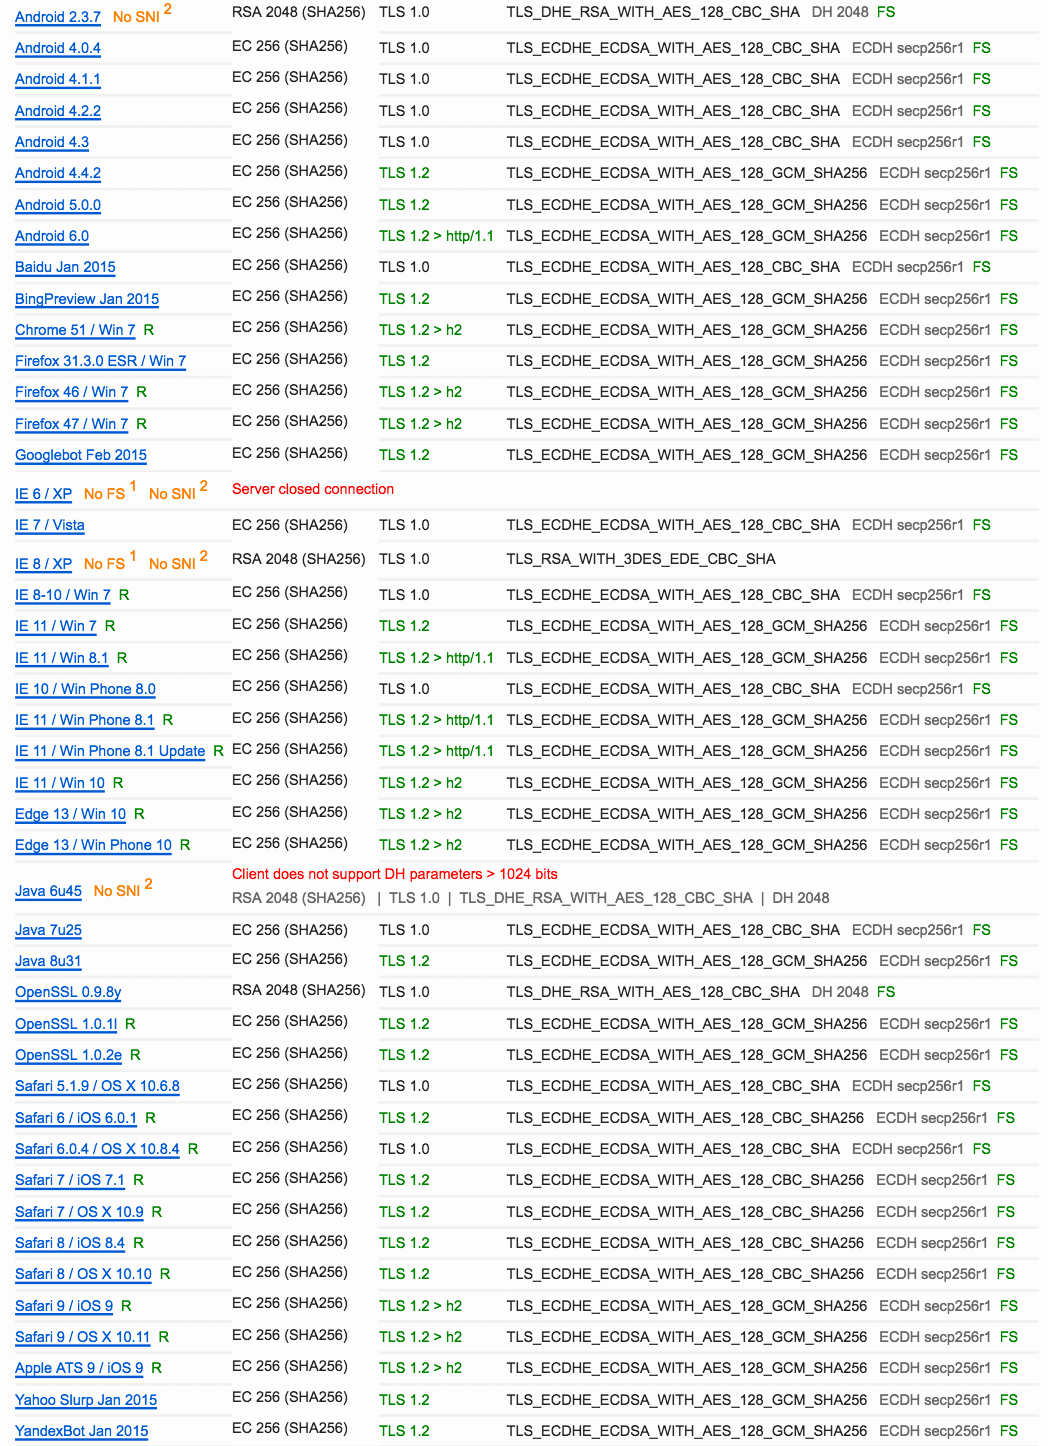Open the Chrome 51 / Win 7 link

click(x=75, y=330)
